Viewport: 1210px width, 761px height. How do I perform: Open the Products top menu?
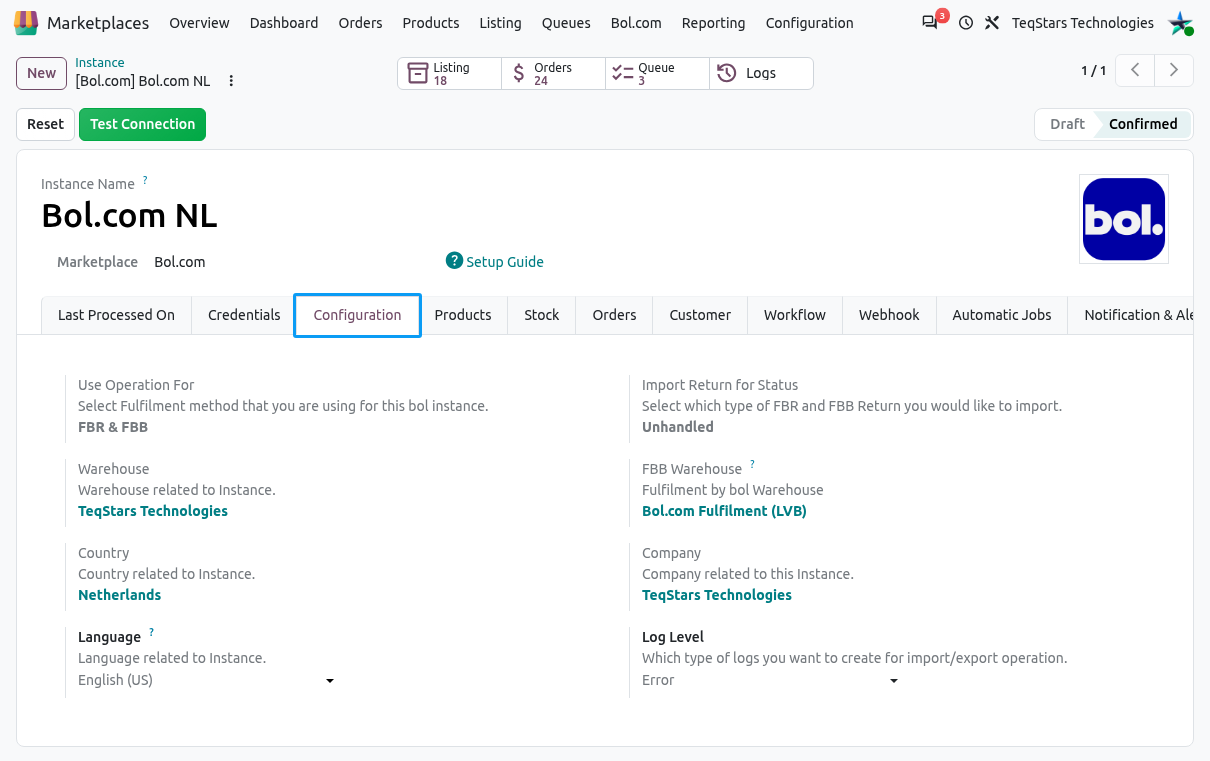tap(431, 22)
